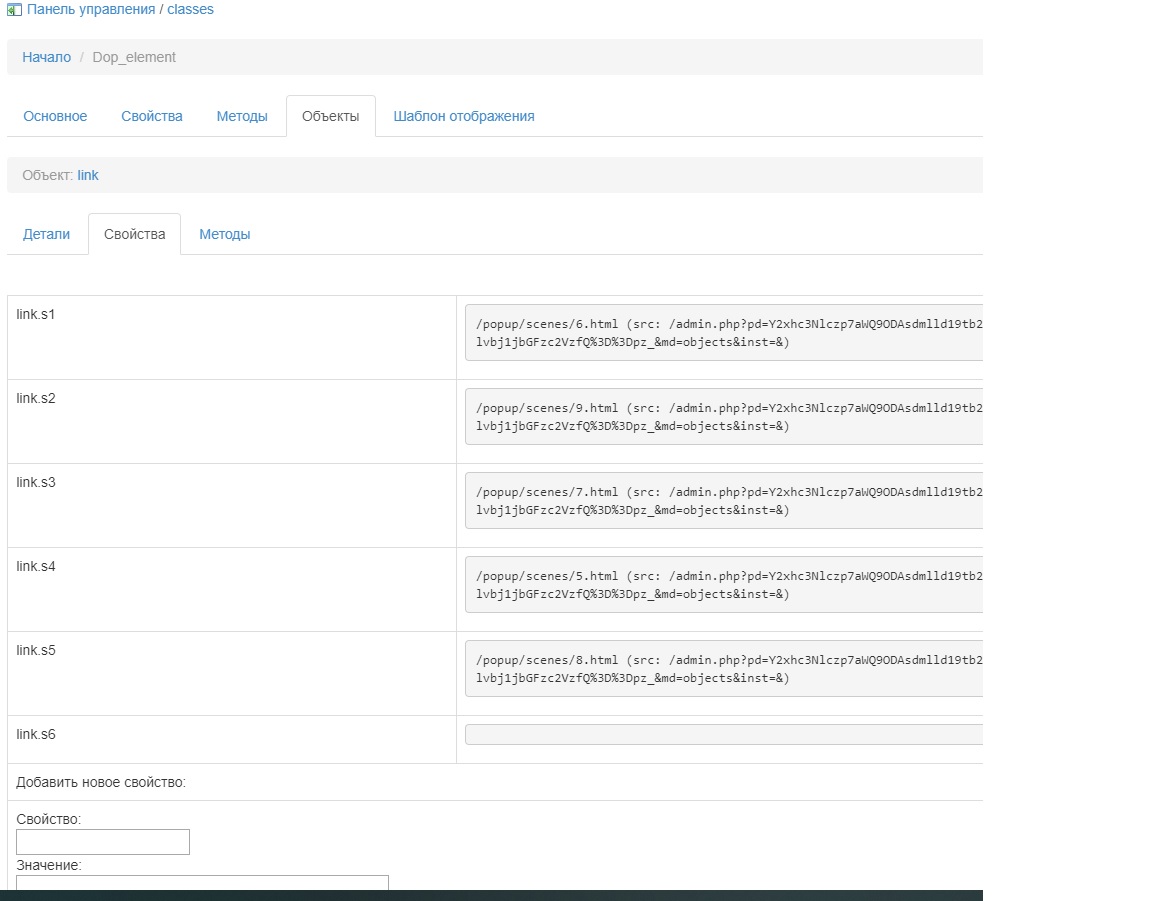The image size is (1152, 901).
Task: Select the link.s1 property label
Action: [x=35, y=315]
